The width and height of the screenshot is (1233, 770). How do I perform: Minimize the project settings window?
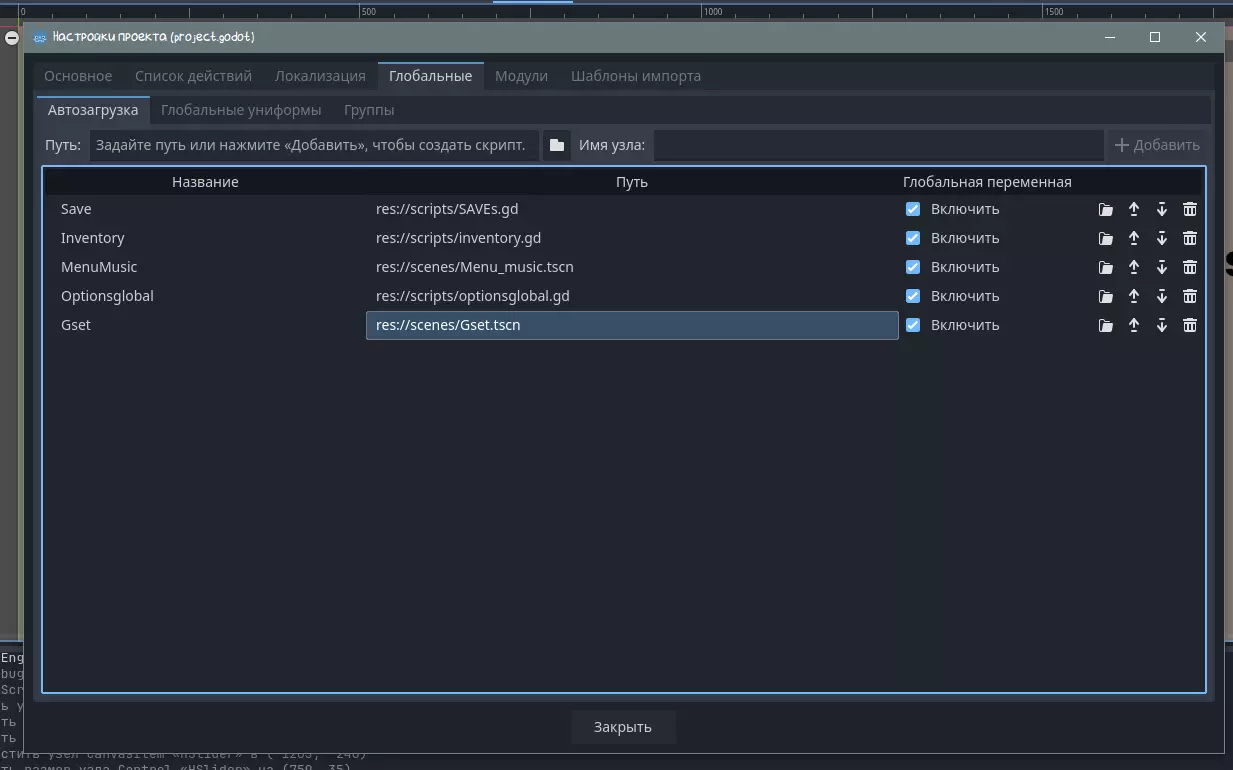click(1110, 37)
